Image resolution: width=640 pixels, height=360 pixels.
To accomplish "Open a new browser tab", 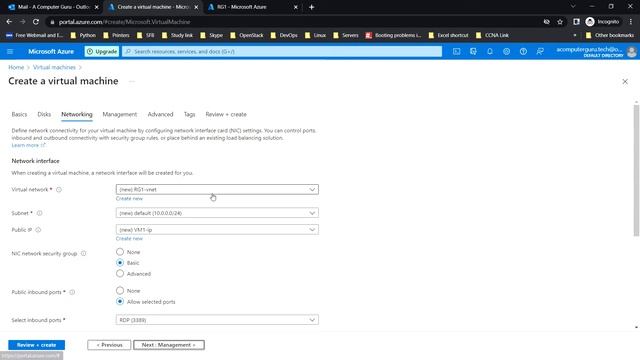I will point(311,7).
